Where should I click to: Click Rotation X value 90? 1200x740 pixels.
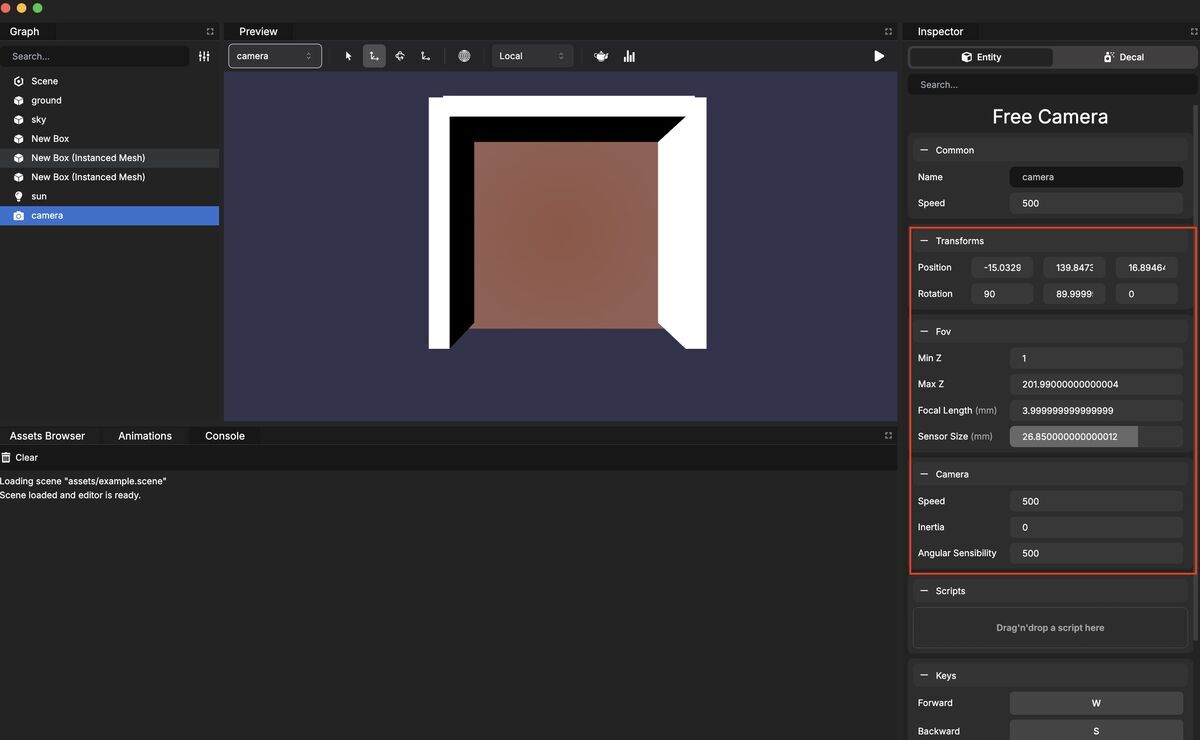coord(1002,294)
